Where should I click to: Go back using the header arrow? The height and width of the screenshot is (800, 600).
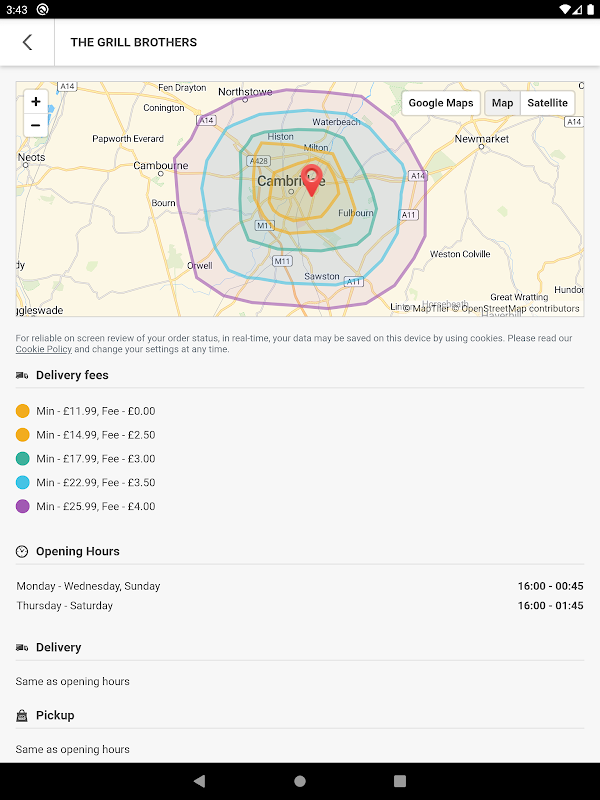coord(28,42)
